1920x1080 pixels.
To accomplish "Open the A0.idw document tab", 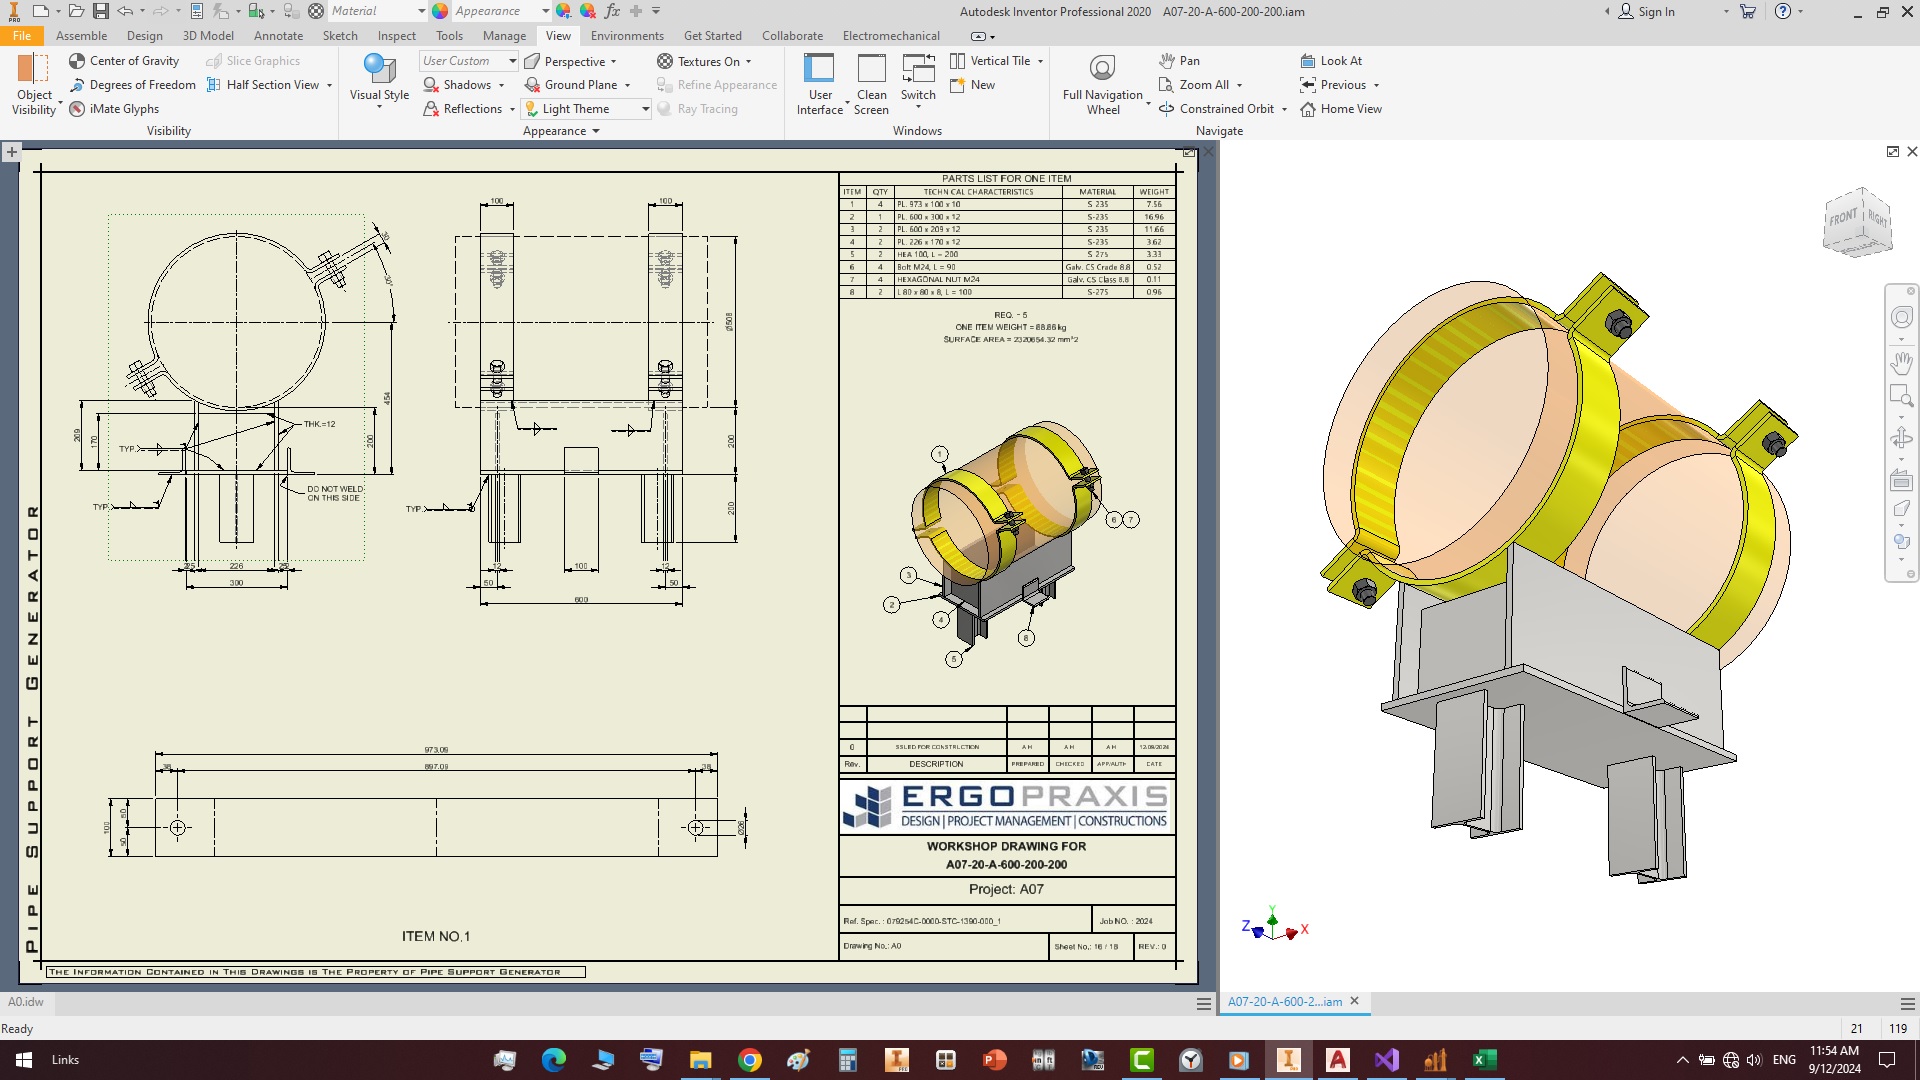I will pos(26,1002).
